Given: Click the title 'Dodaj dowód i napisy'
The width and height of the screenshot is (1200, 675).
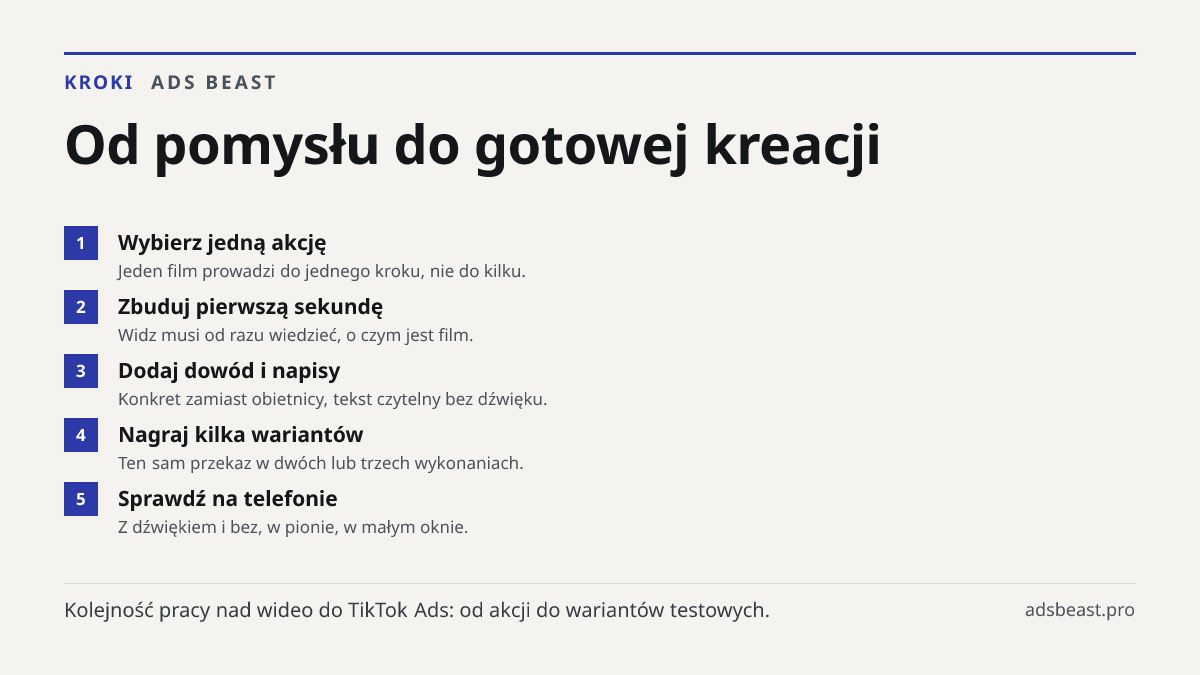Looking at the screenshot, I should click(229, 371).
